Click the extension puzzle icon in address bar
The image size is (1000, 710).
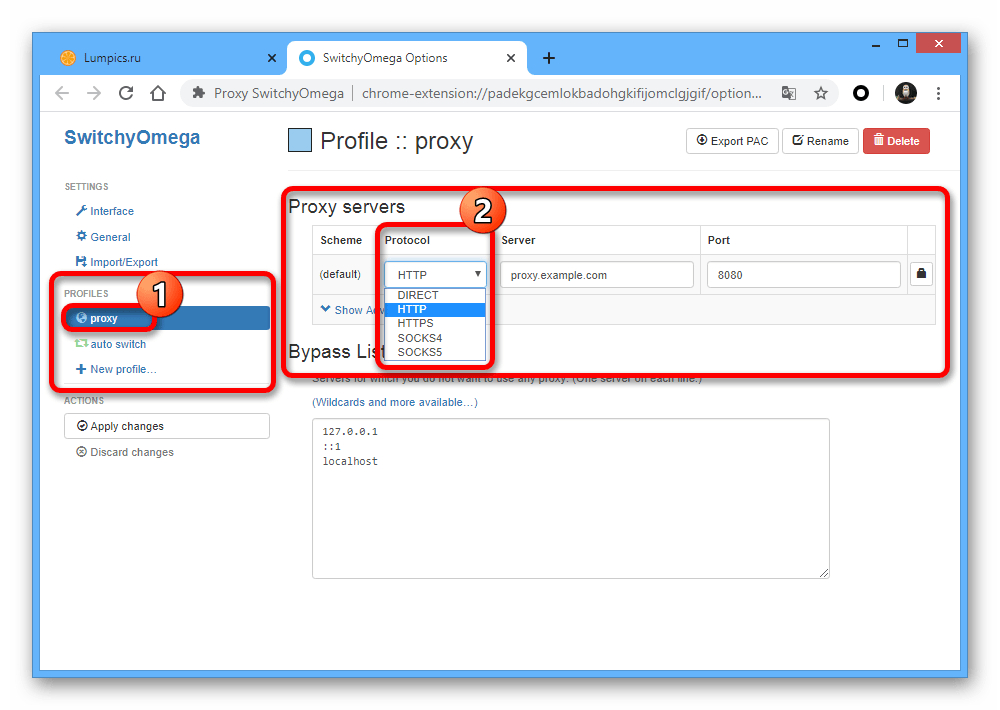coord(198,93)
